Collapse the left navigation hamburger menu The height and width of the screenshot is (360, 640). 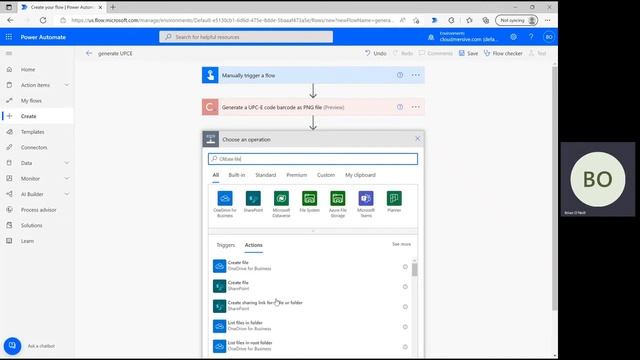click(x=9, y=53)
